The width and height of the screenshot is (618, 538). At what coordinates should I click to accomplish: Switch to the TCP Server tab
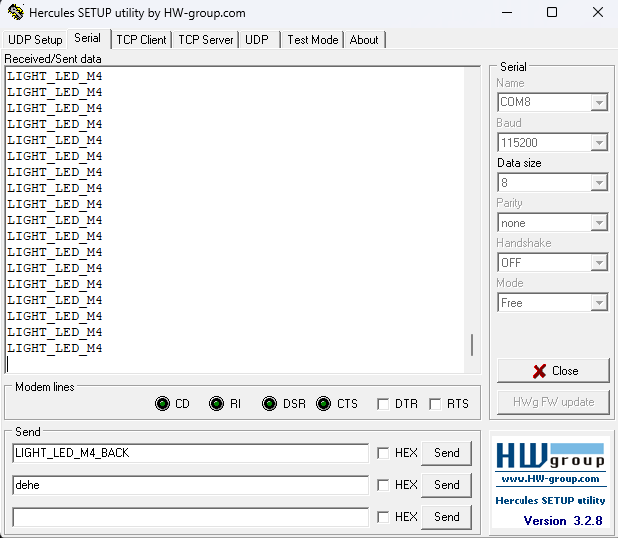206,40
